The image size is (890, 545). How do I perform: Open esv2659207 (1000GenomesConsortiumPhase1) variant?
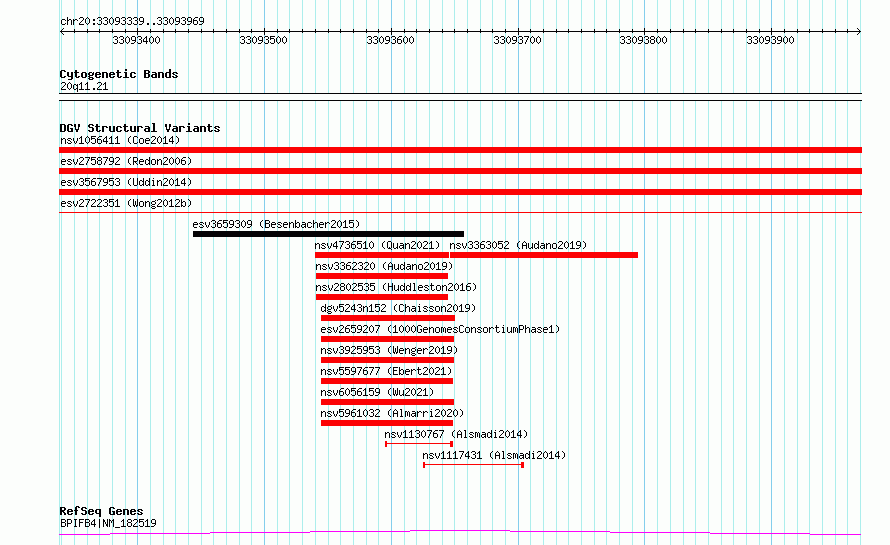(x=440, y=329)
